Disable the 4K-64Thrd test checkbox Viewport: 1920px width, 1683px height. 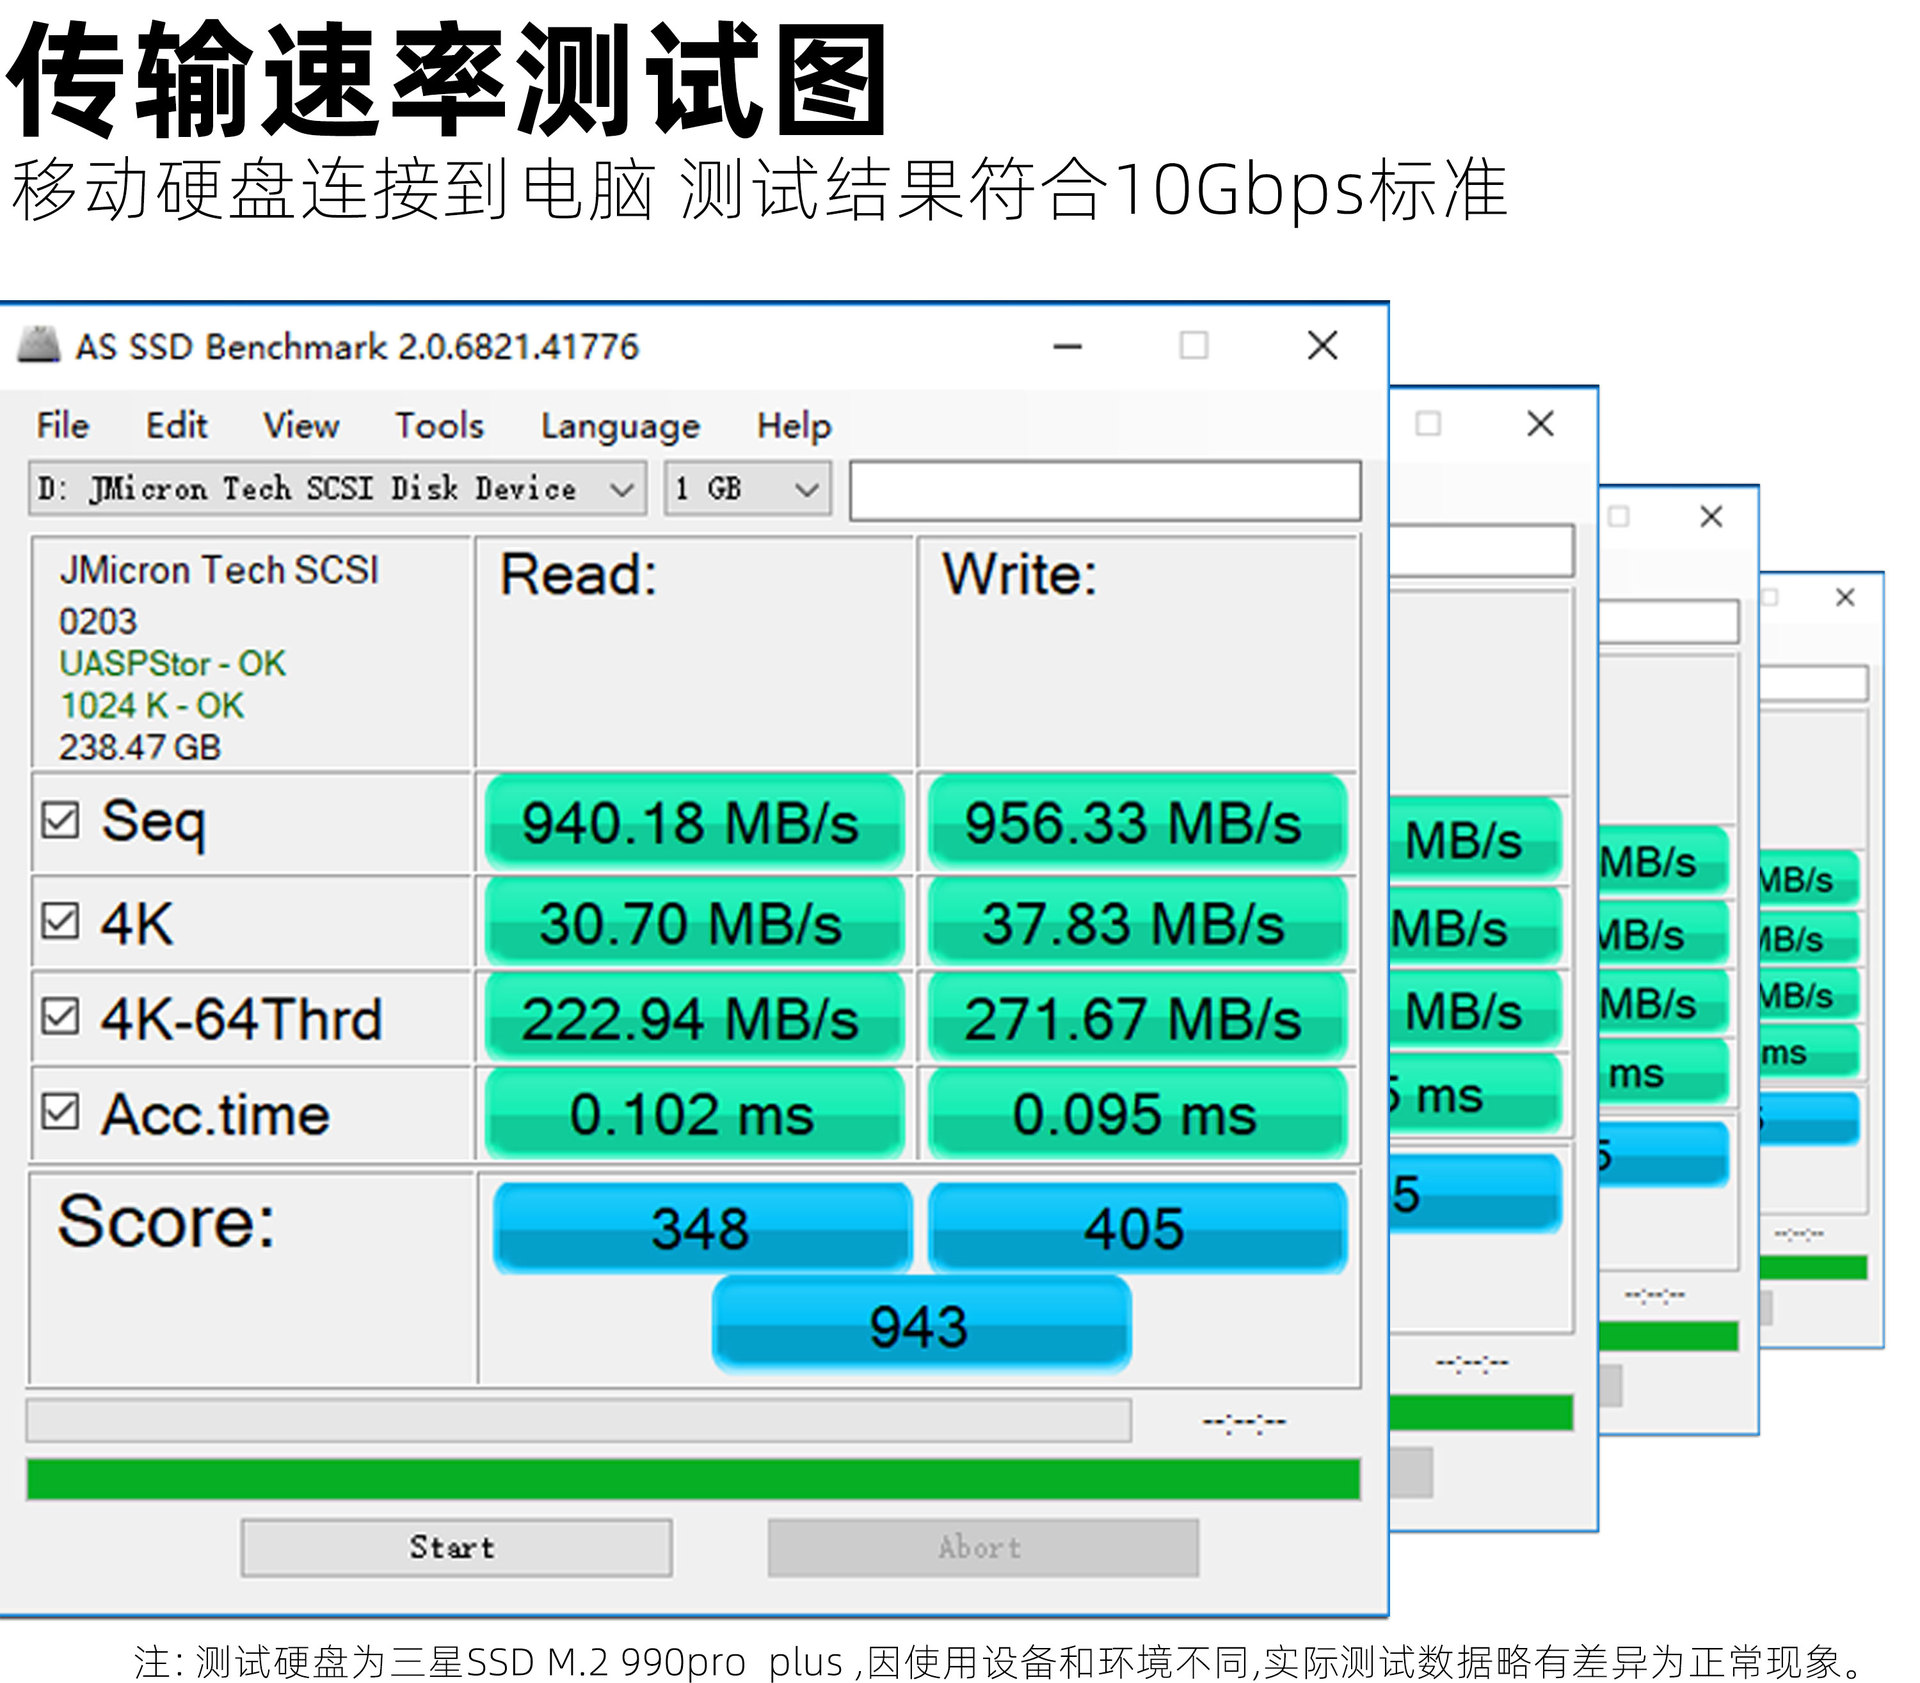tap(60, 1017)
